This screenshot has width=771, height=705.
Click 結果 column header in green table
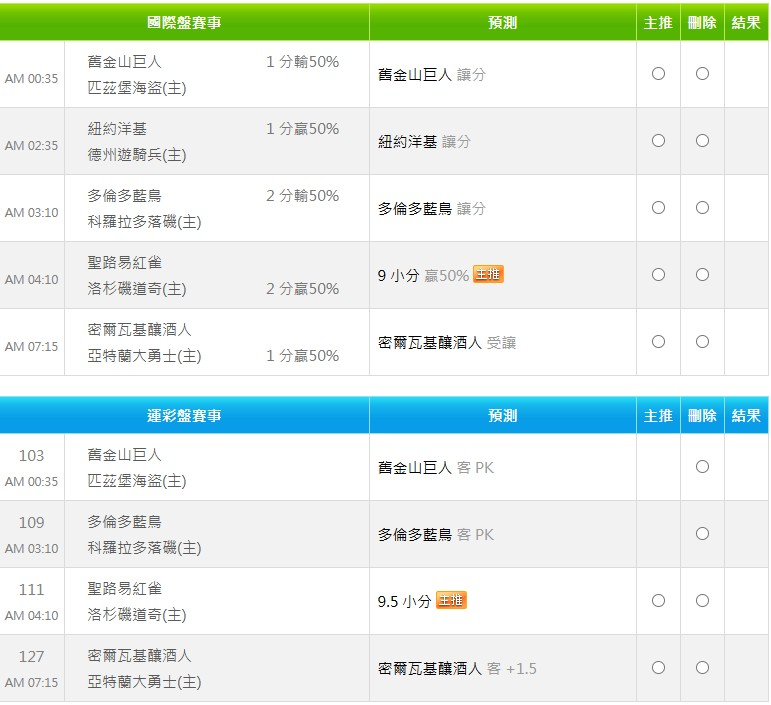coord(746,23)
